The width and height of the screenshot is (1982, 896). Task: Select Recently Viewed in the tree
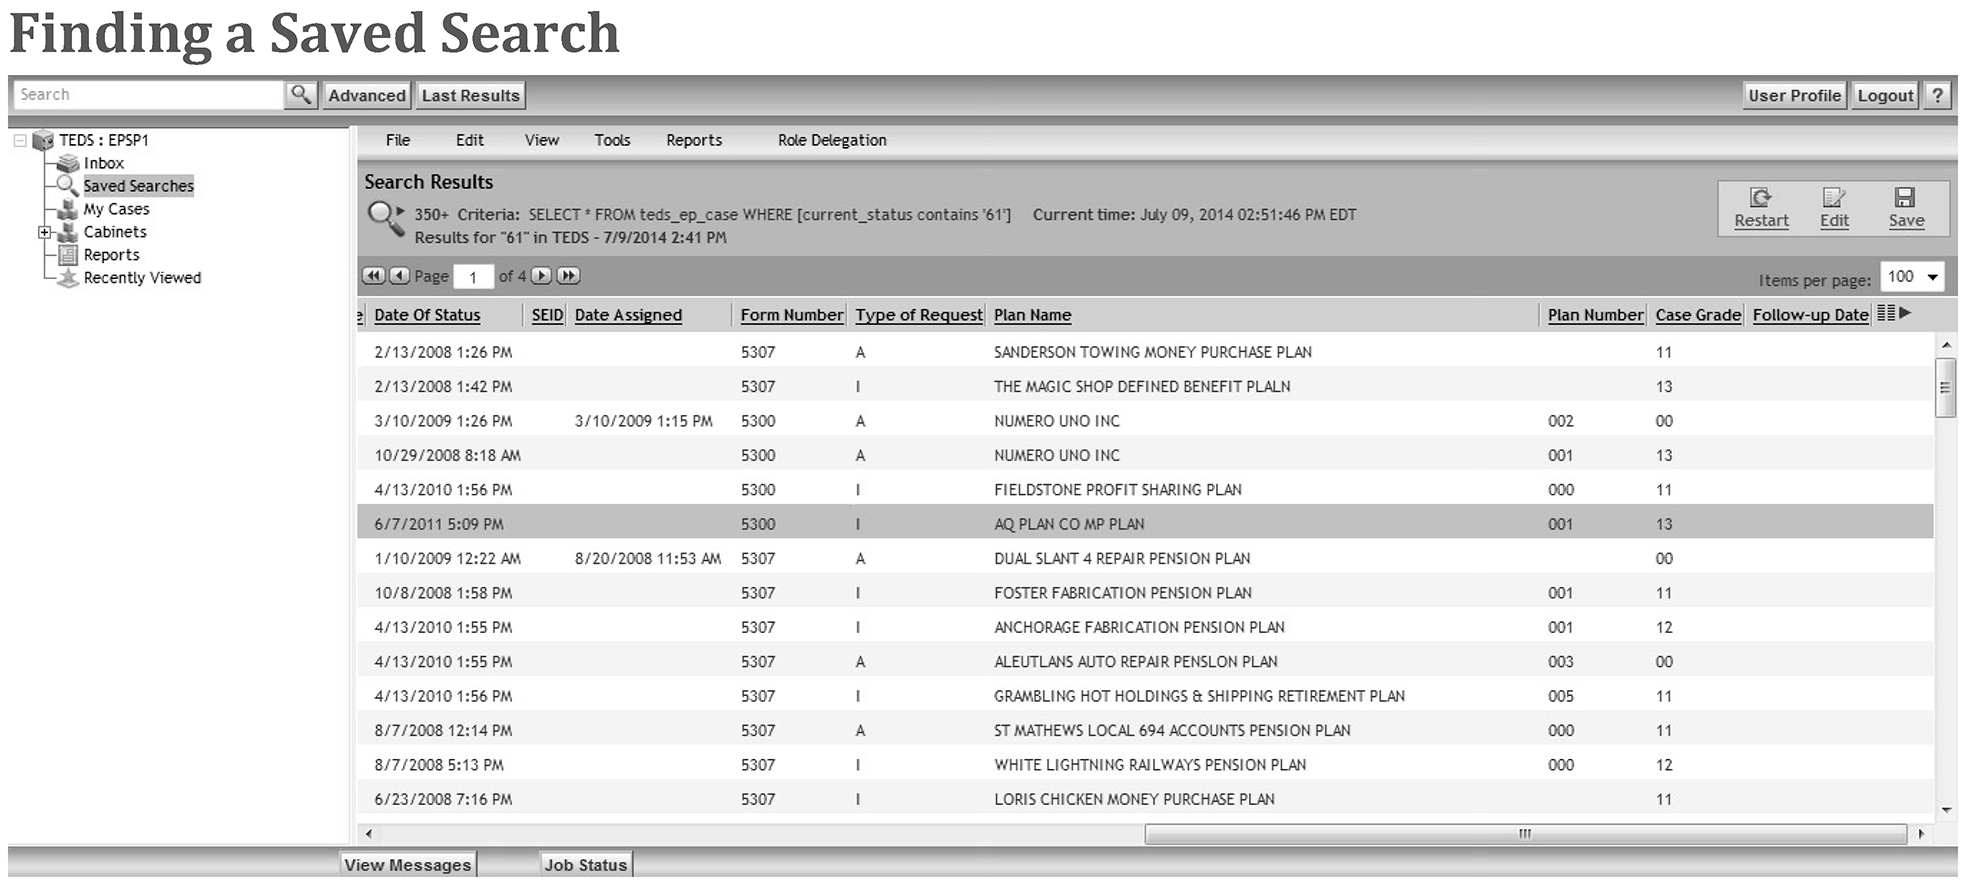pos(142,278)
